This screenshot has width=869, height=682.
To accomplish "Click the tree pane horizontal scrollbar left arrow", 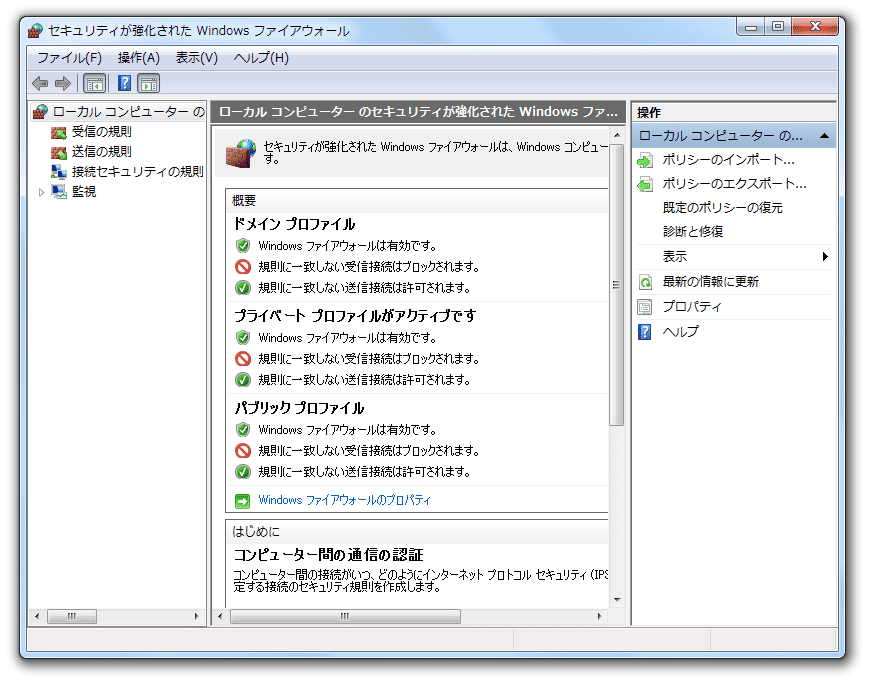I will tap(37, 617).
